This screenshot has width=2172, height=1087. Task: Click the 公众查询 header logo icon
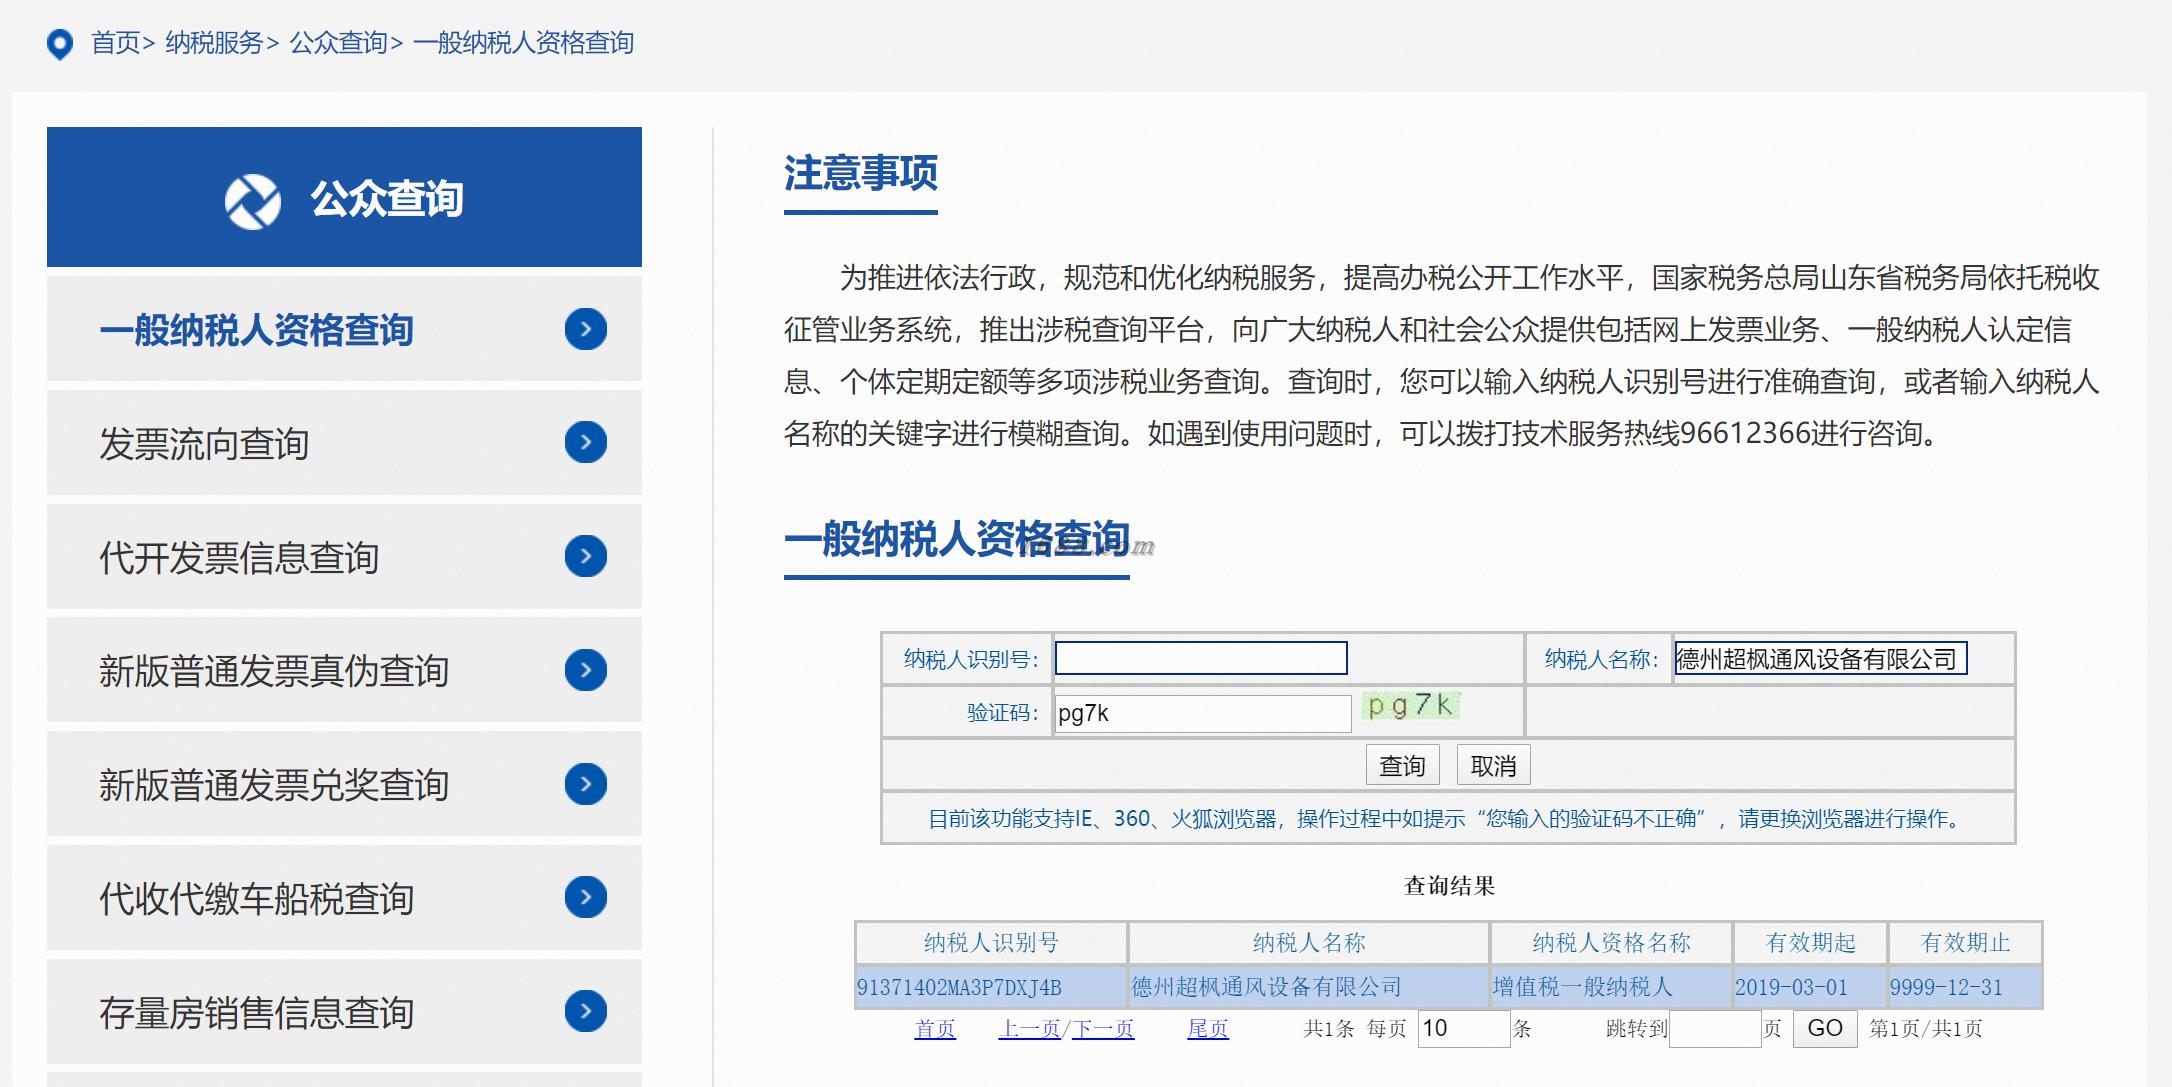pyautogui.click(x=252, y=200)
